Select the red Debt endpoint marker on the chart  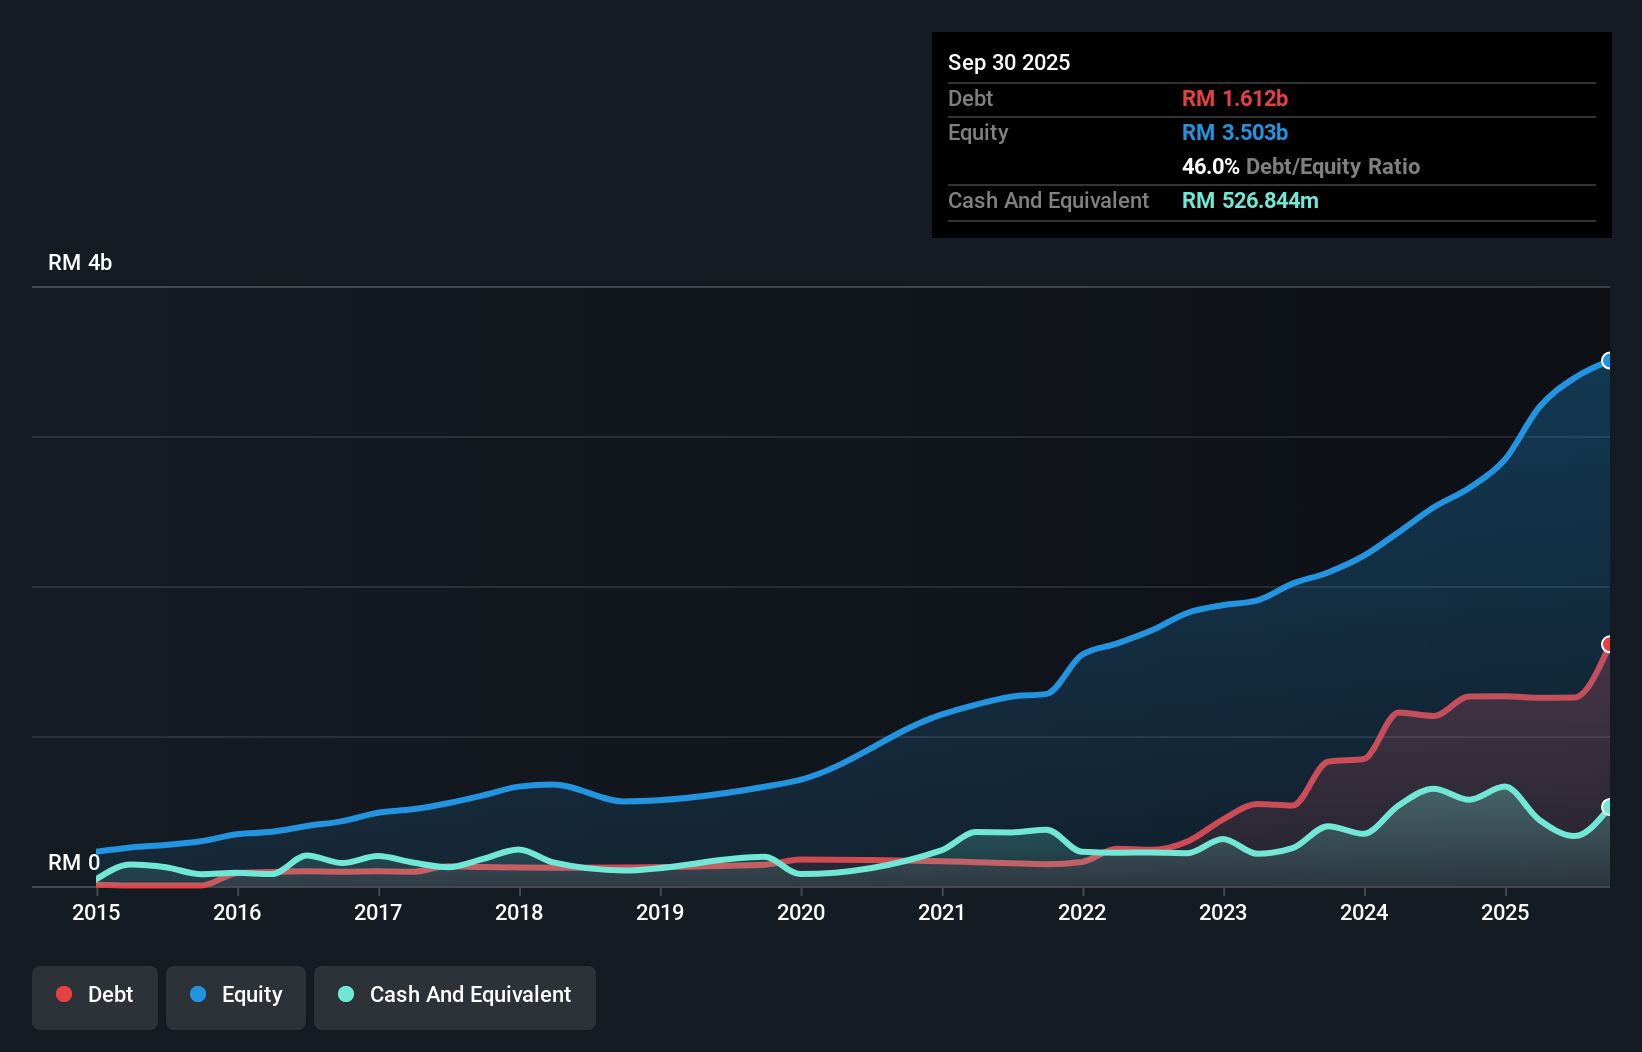click(1608, 645)
